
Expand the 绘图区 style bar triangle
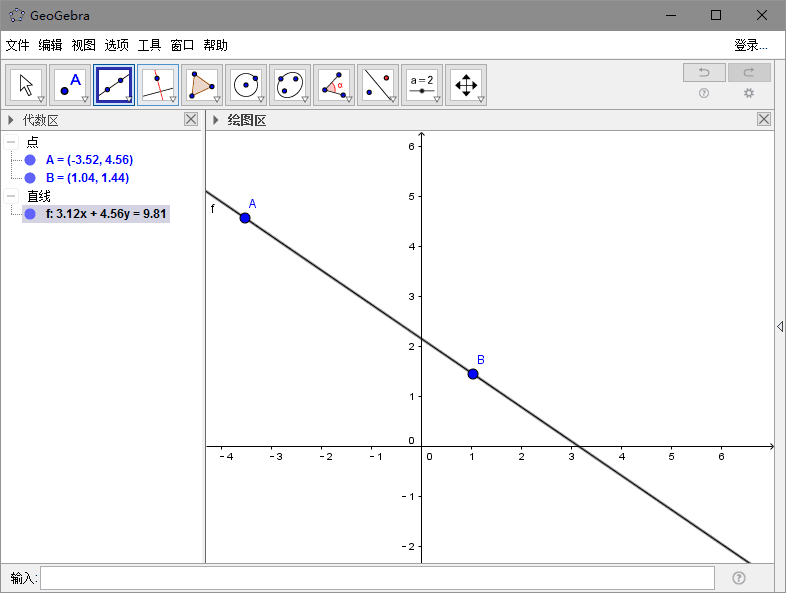click(x=215, y=120)
